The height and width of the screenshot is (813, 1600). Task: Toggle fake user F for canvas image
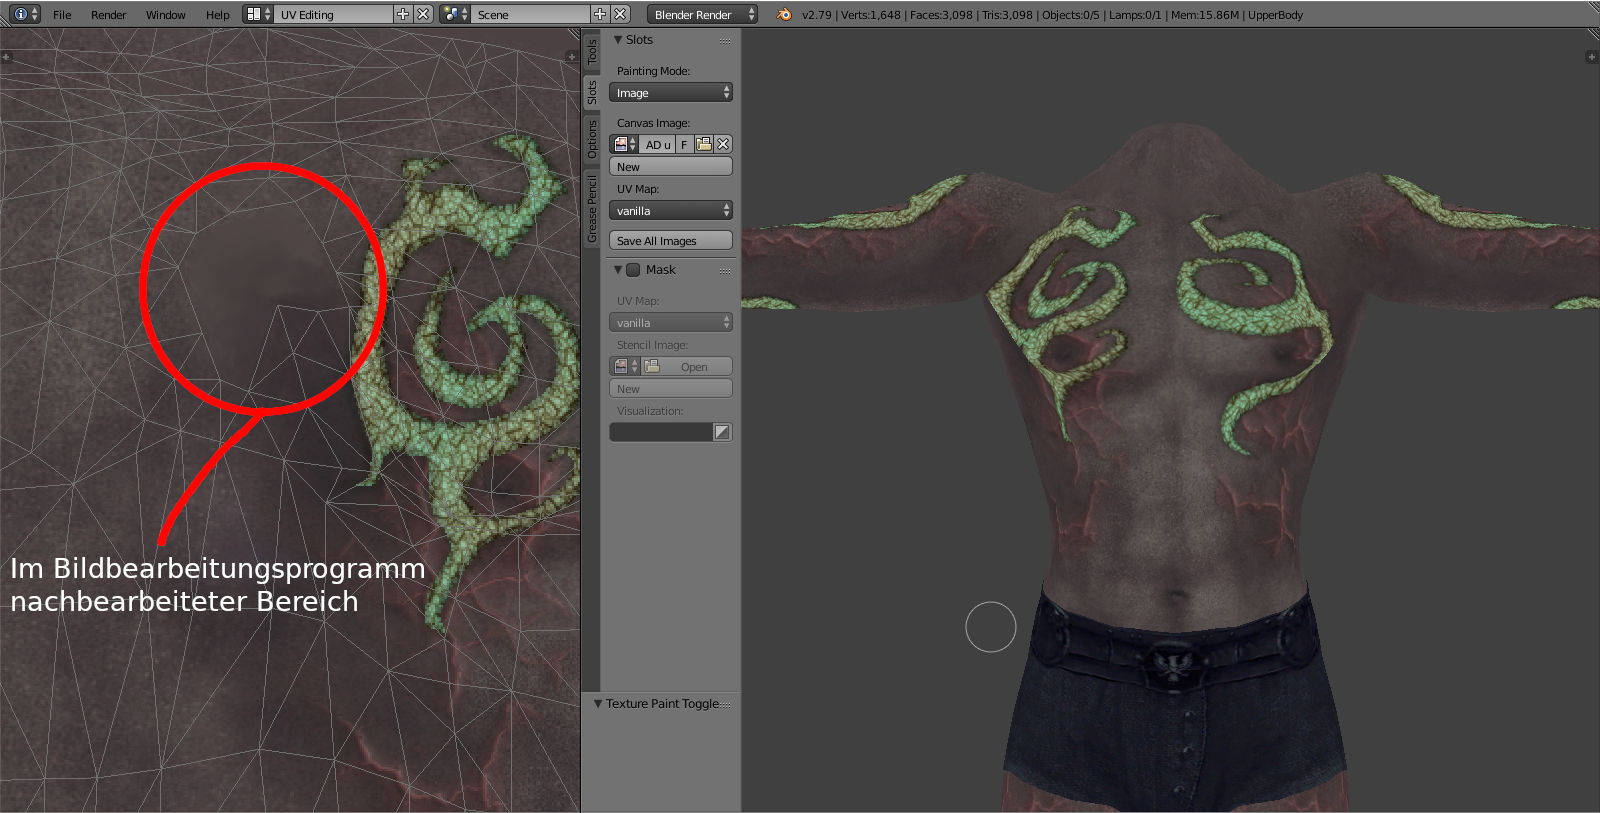(684, 144)
